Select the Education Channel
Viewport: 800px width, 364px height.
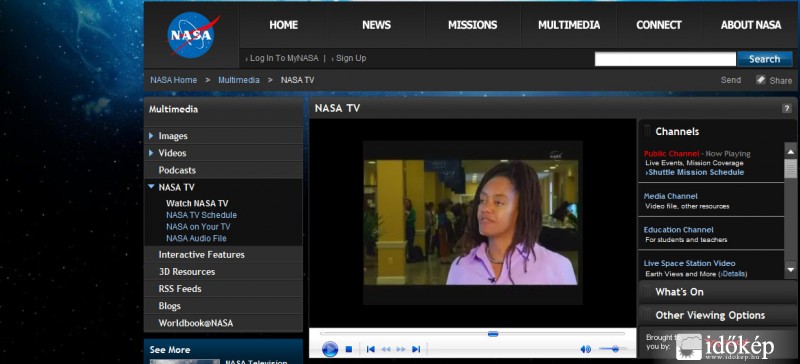tap(679, 230)
